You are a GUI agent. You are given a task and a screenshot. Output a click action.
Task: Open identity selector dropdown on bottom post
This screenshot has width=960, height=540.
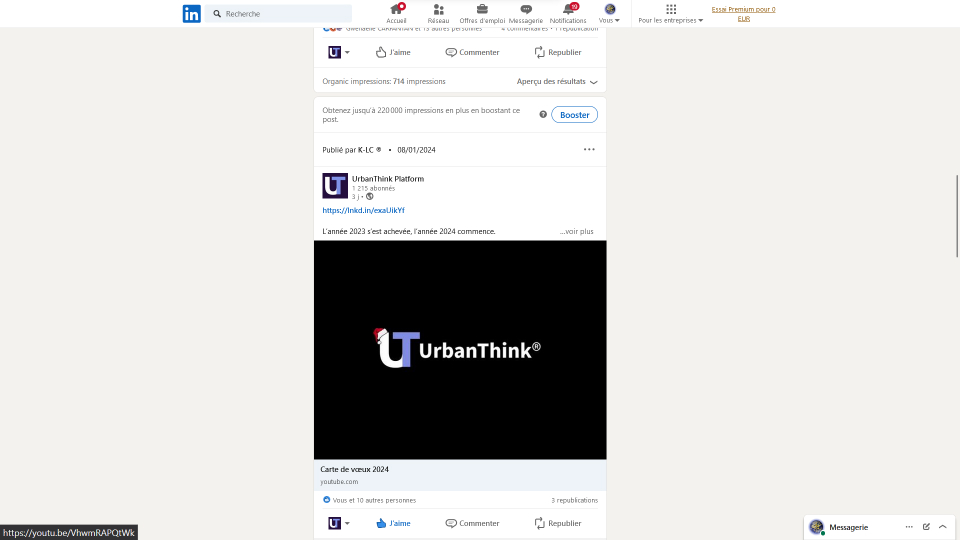pos(339,523)
